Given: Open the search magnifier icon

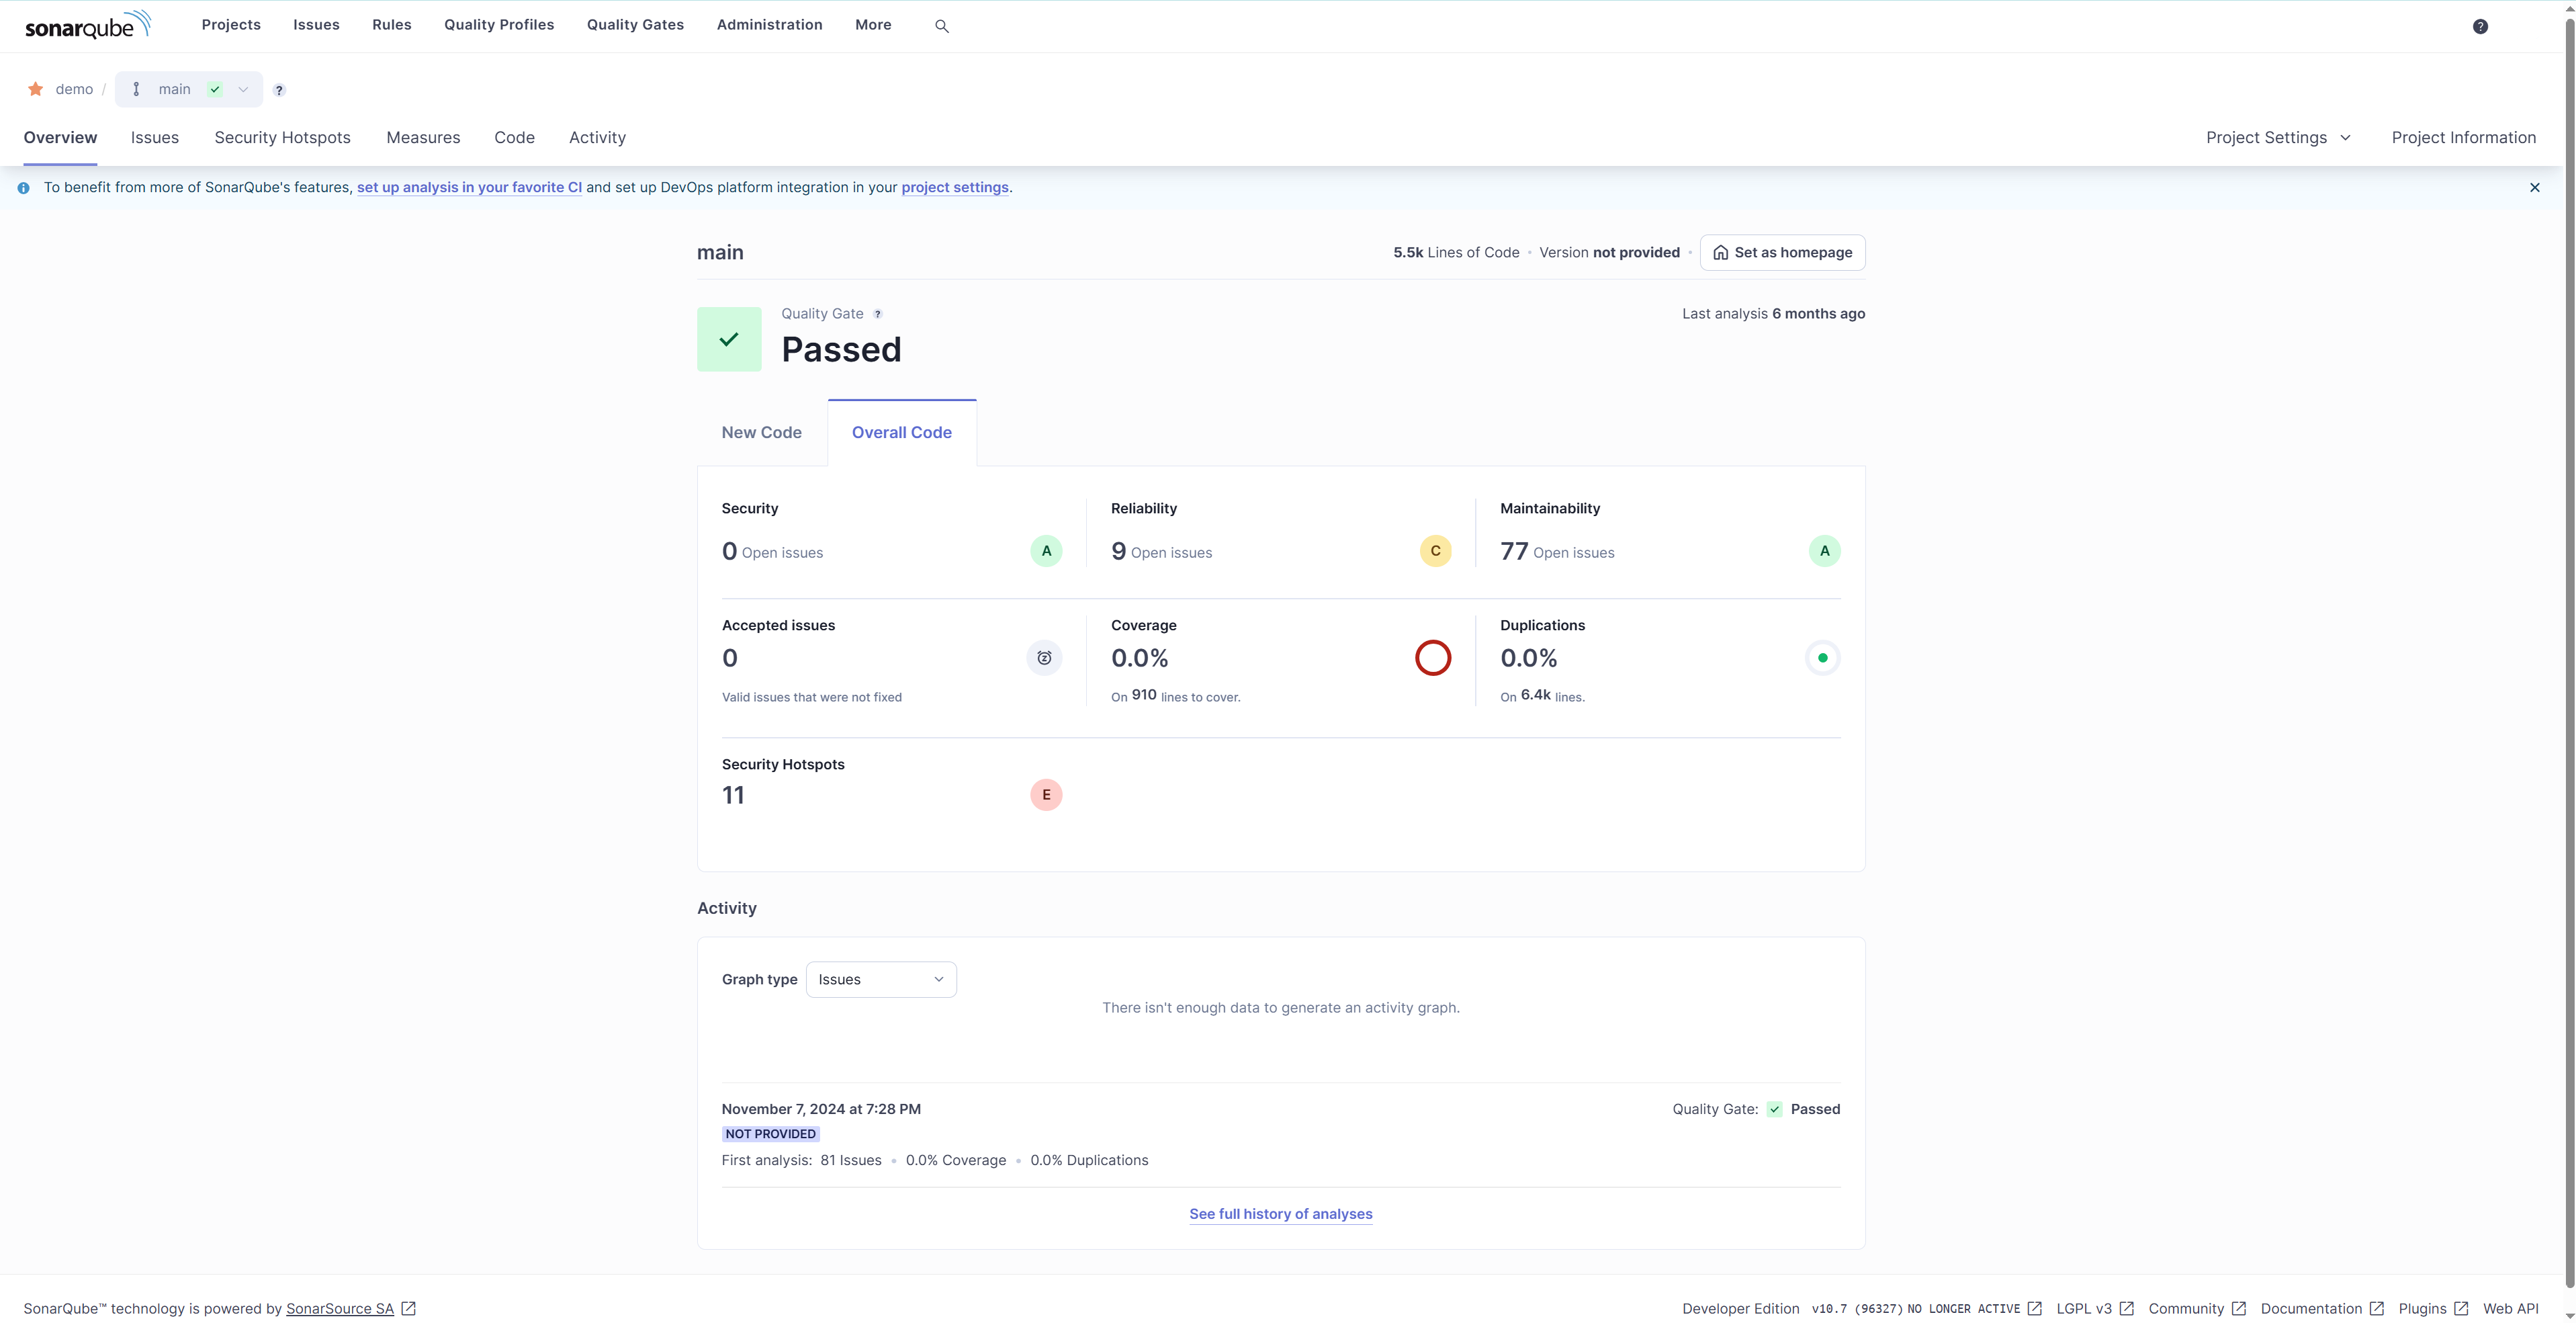Looking at the screenshot, I should coord(941,26).
